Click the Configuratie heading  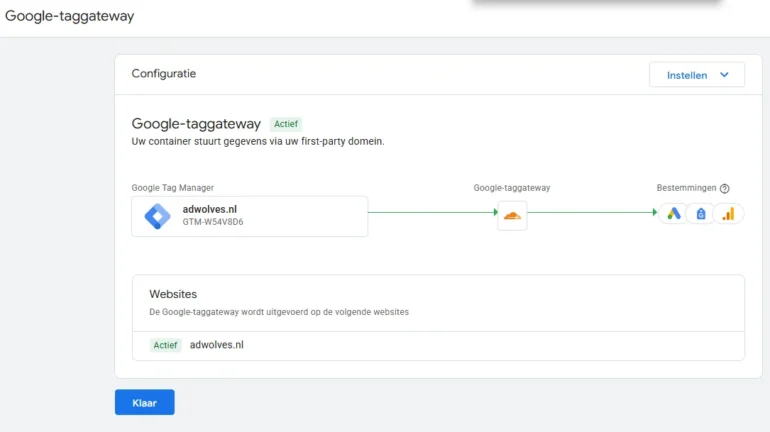[164, 74]
